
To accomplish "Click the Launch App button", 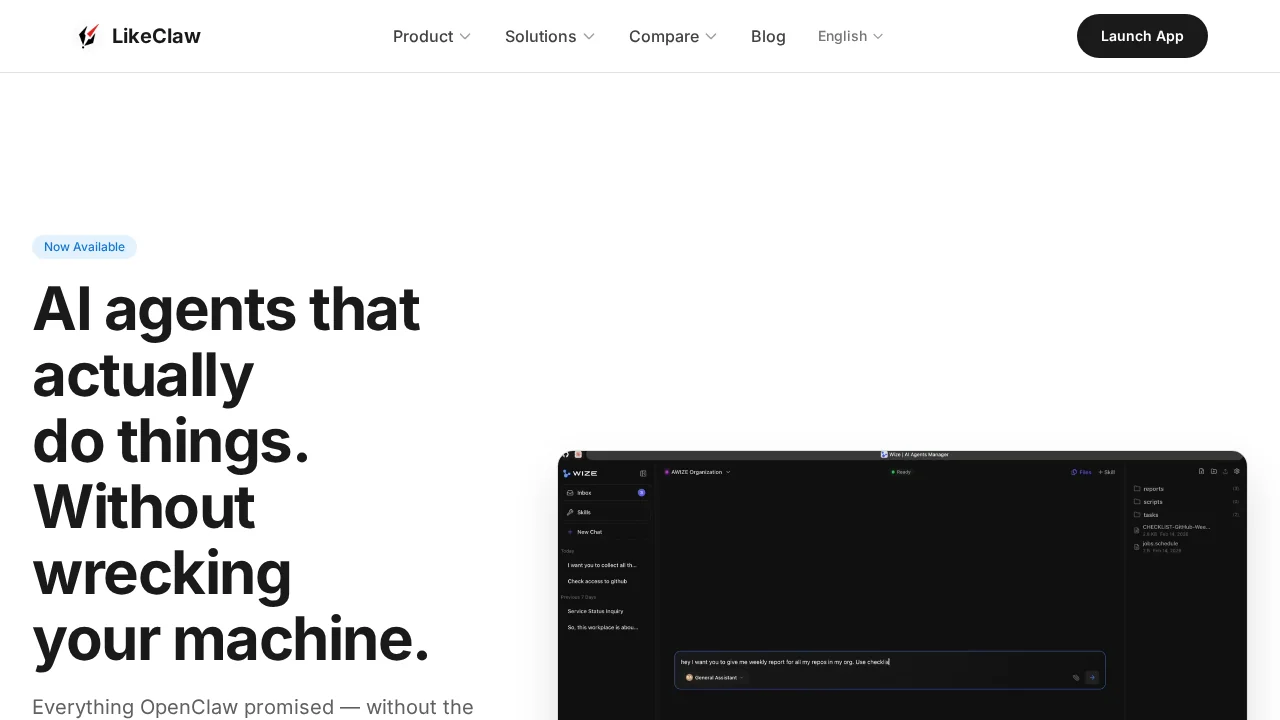I will (1142, 36).
